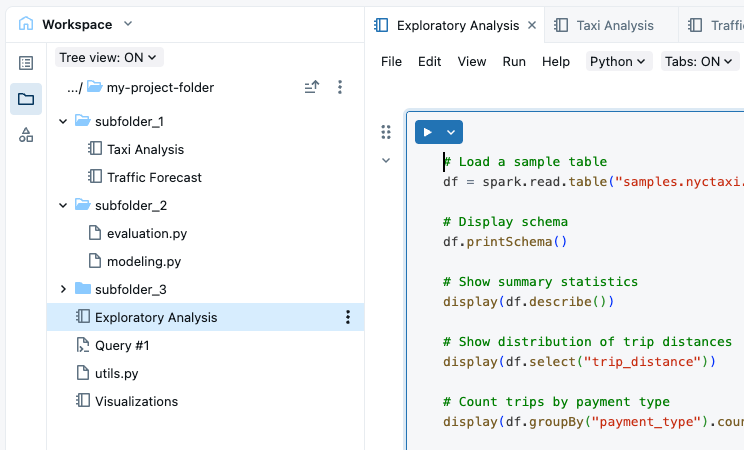
Task: Open the Python language dropdown
Action: [x=618, y=61]
